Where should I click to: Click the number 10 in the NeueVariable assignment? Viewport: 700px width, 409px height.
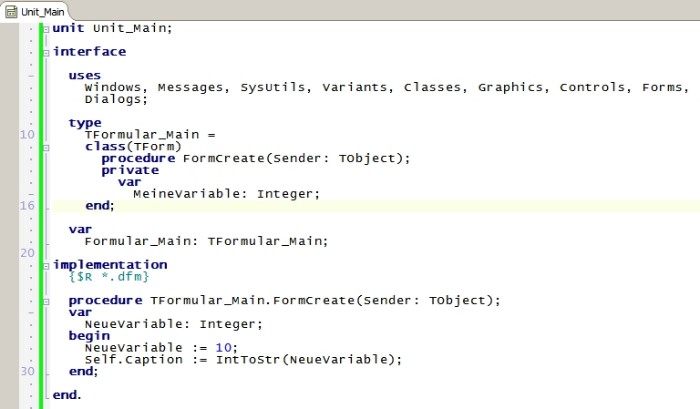224,347
